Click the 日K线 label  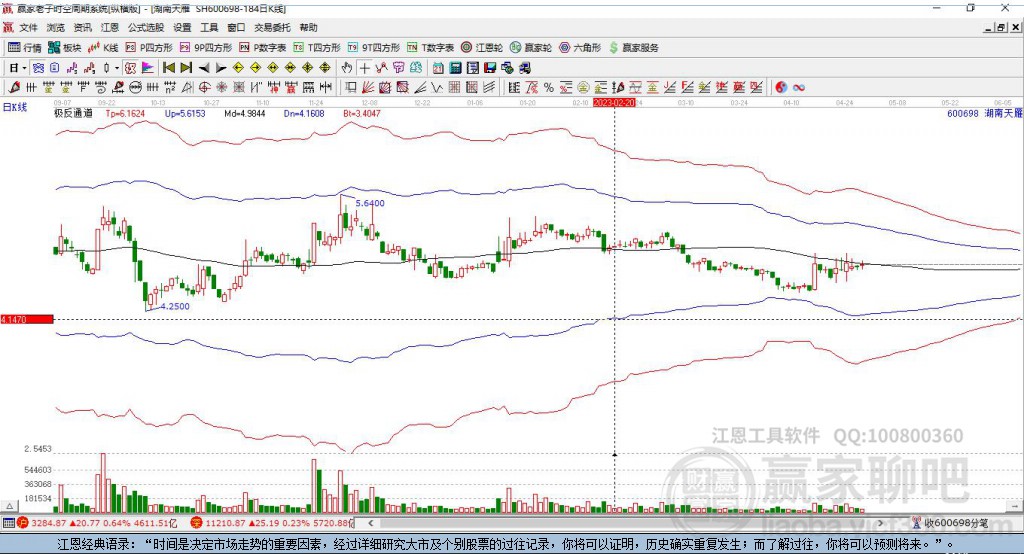(15, 107)
